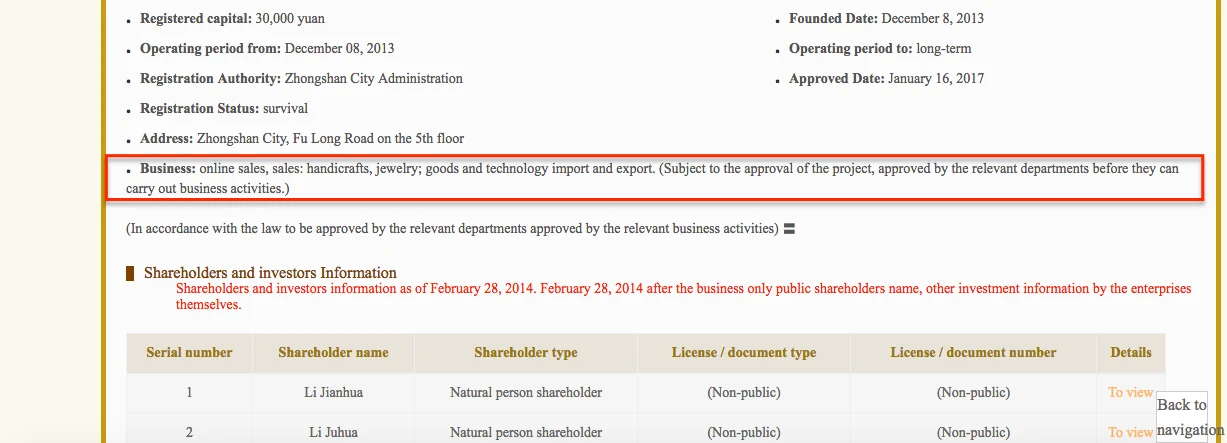Click Registered capital: 30,000 yuan text
The height and width of the screenshot is (443, 1227).
[232, 19]
